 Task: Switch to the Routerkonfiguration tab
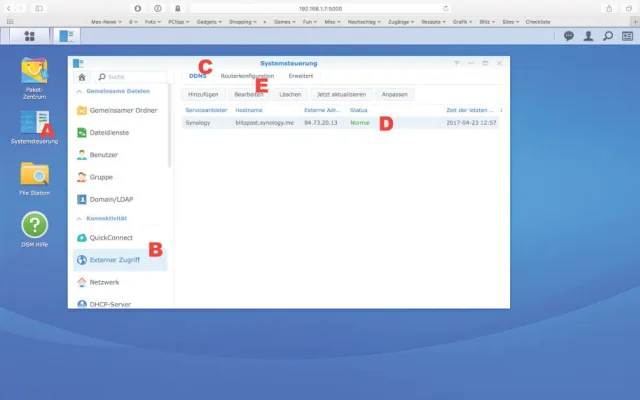pyautogui.click(x=248, y=76)
